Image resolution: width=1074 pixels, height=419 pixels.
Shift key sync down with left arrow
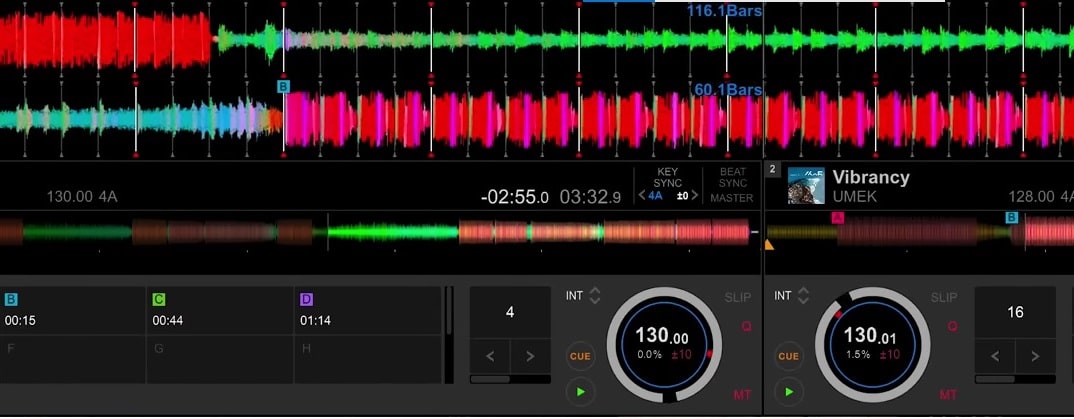[642, 196]
